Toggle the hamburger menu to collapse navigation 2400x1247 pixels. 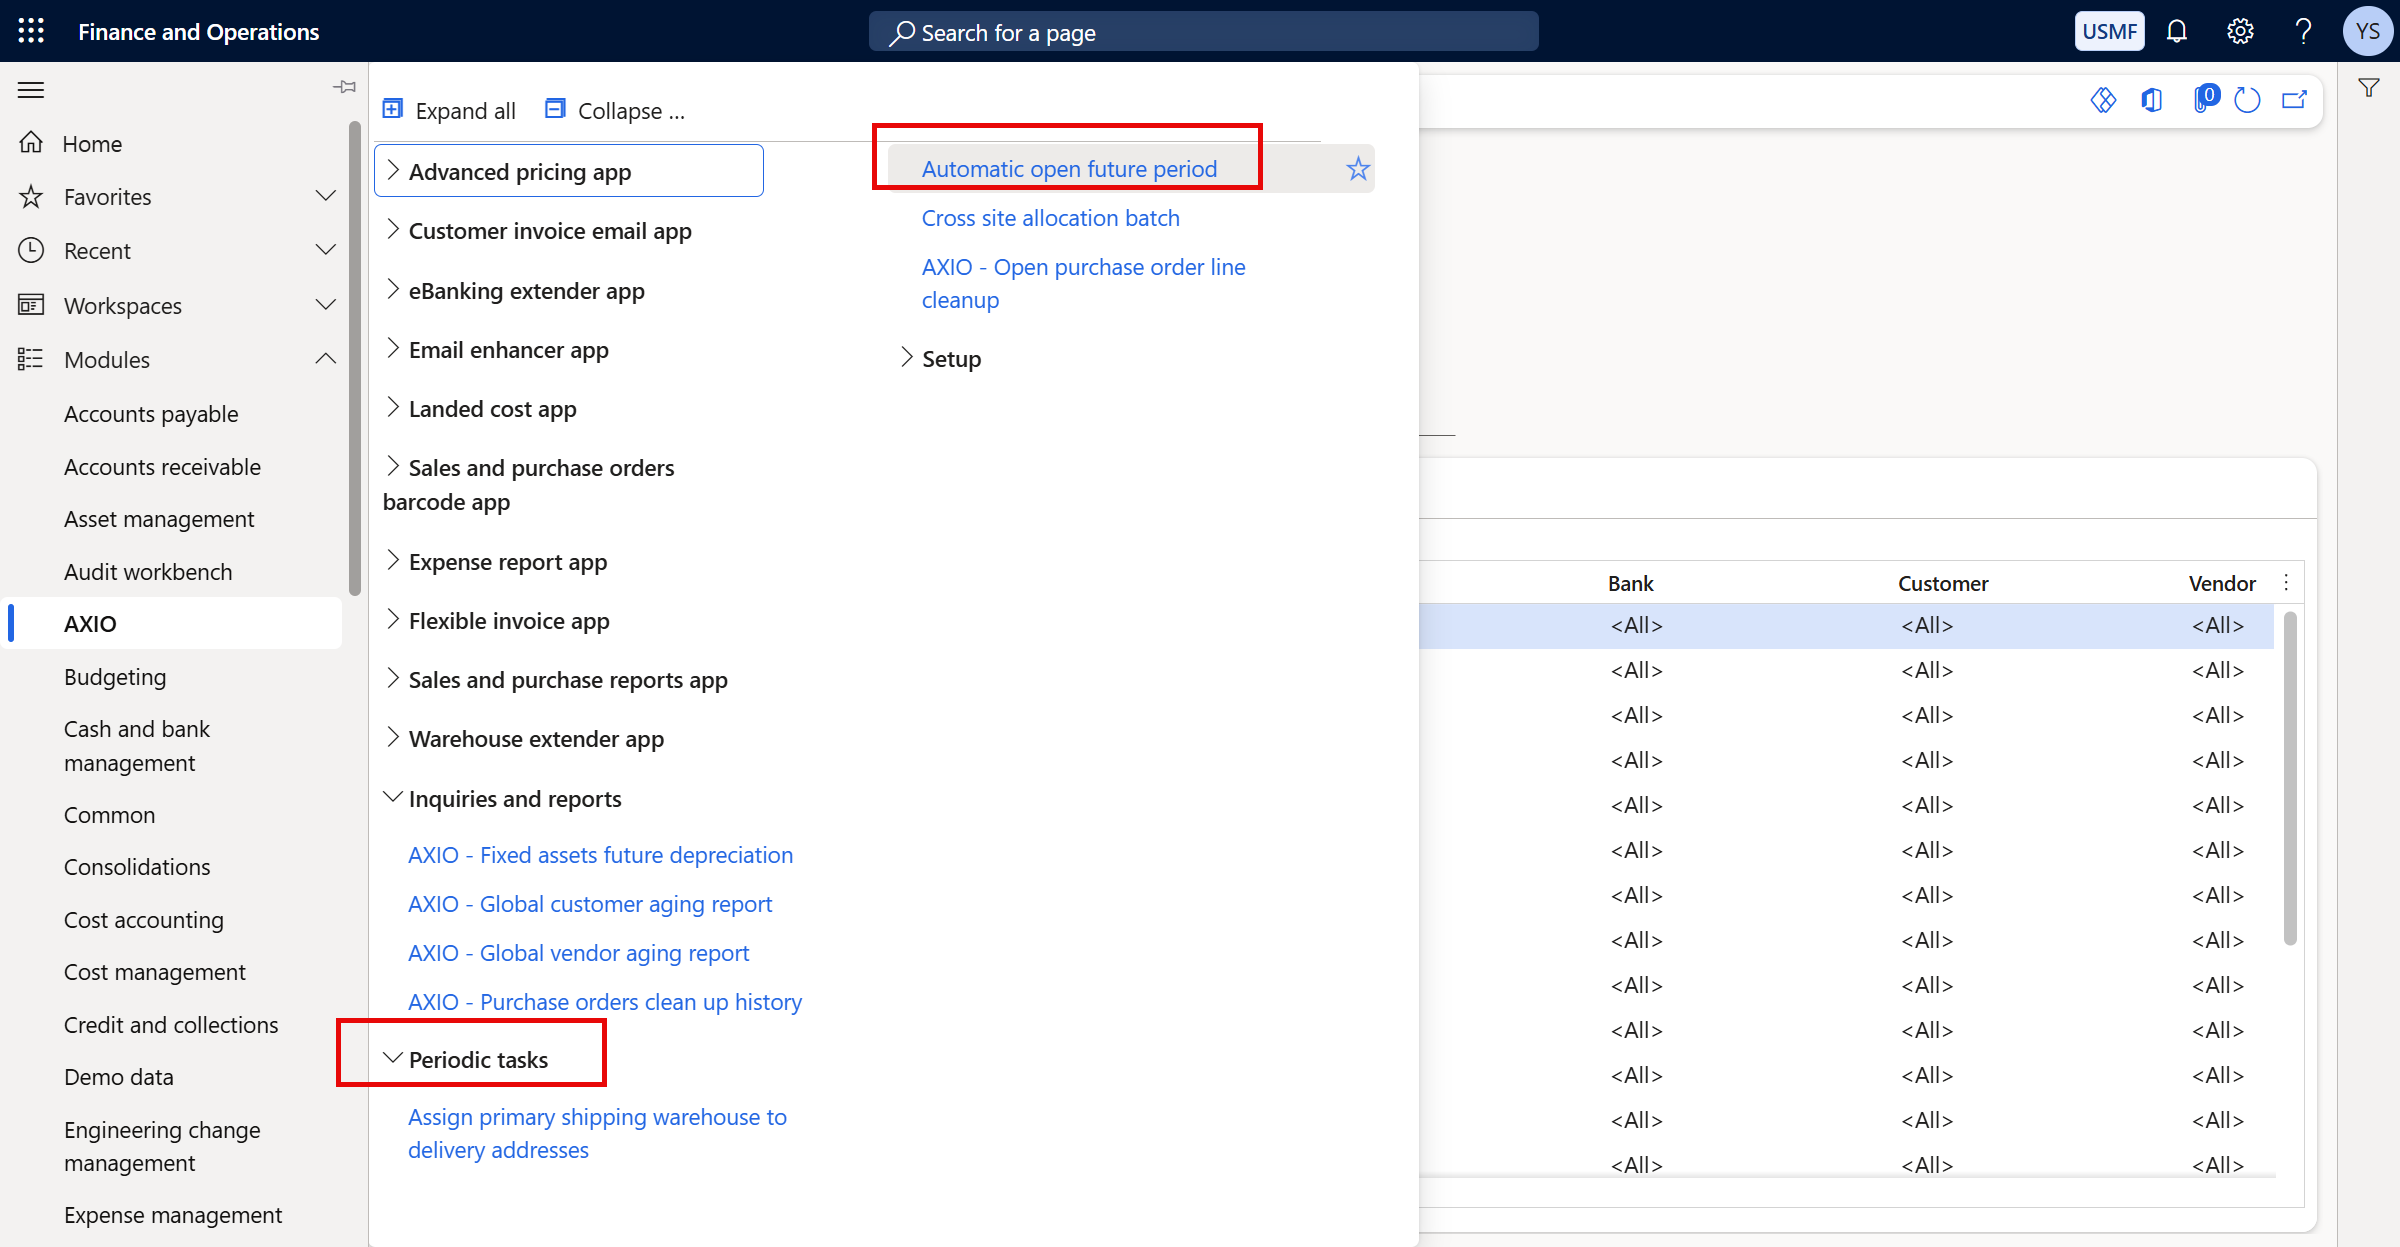point(30,89)
